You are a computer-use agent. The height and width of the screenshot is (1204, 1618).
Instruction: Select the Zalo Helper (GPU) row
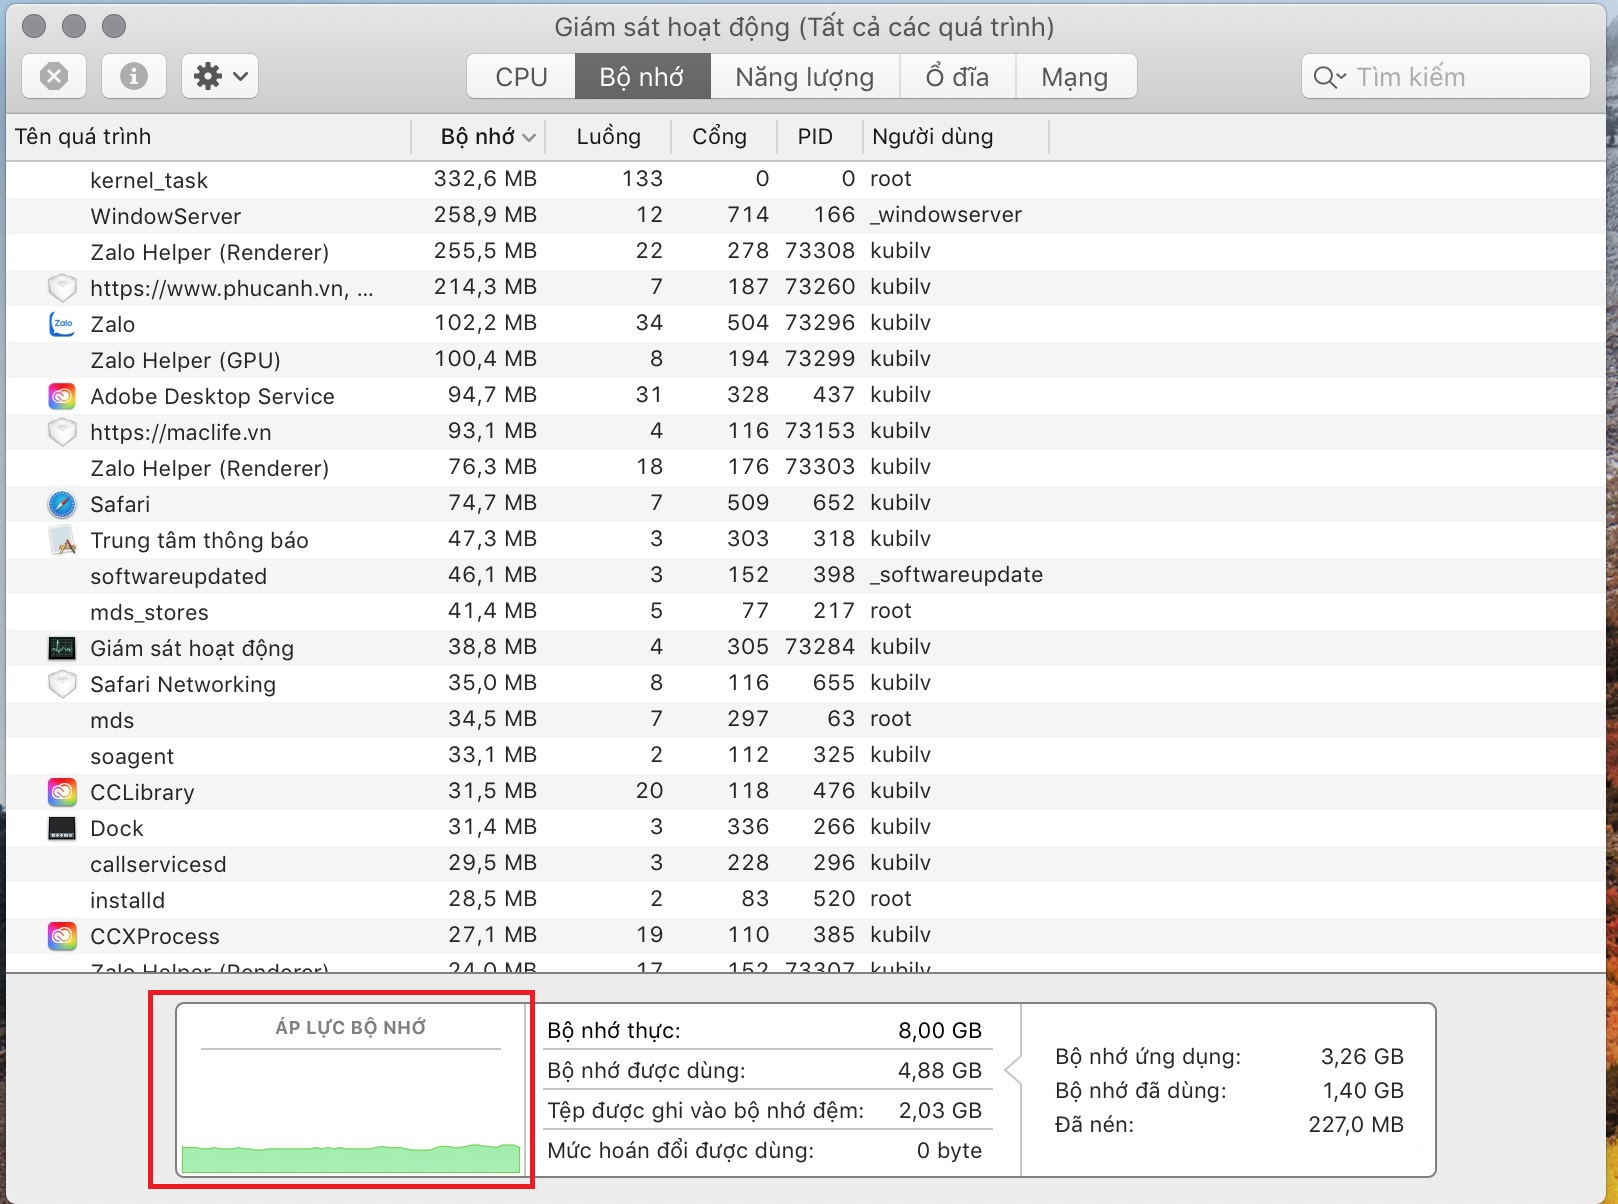tap(806, 359)
